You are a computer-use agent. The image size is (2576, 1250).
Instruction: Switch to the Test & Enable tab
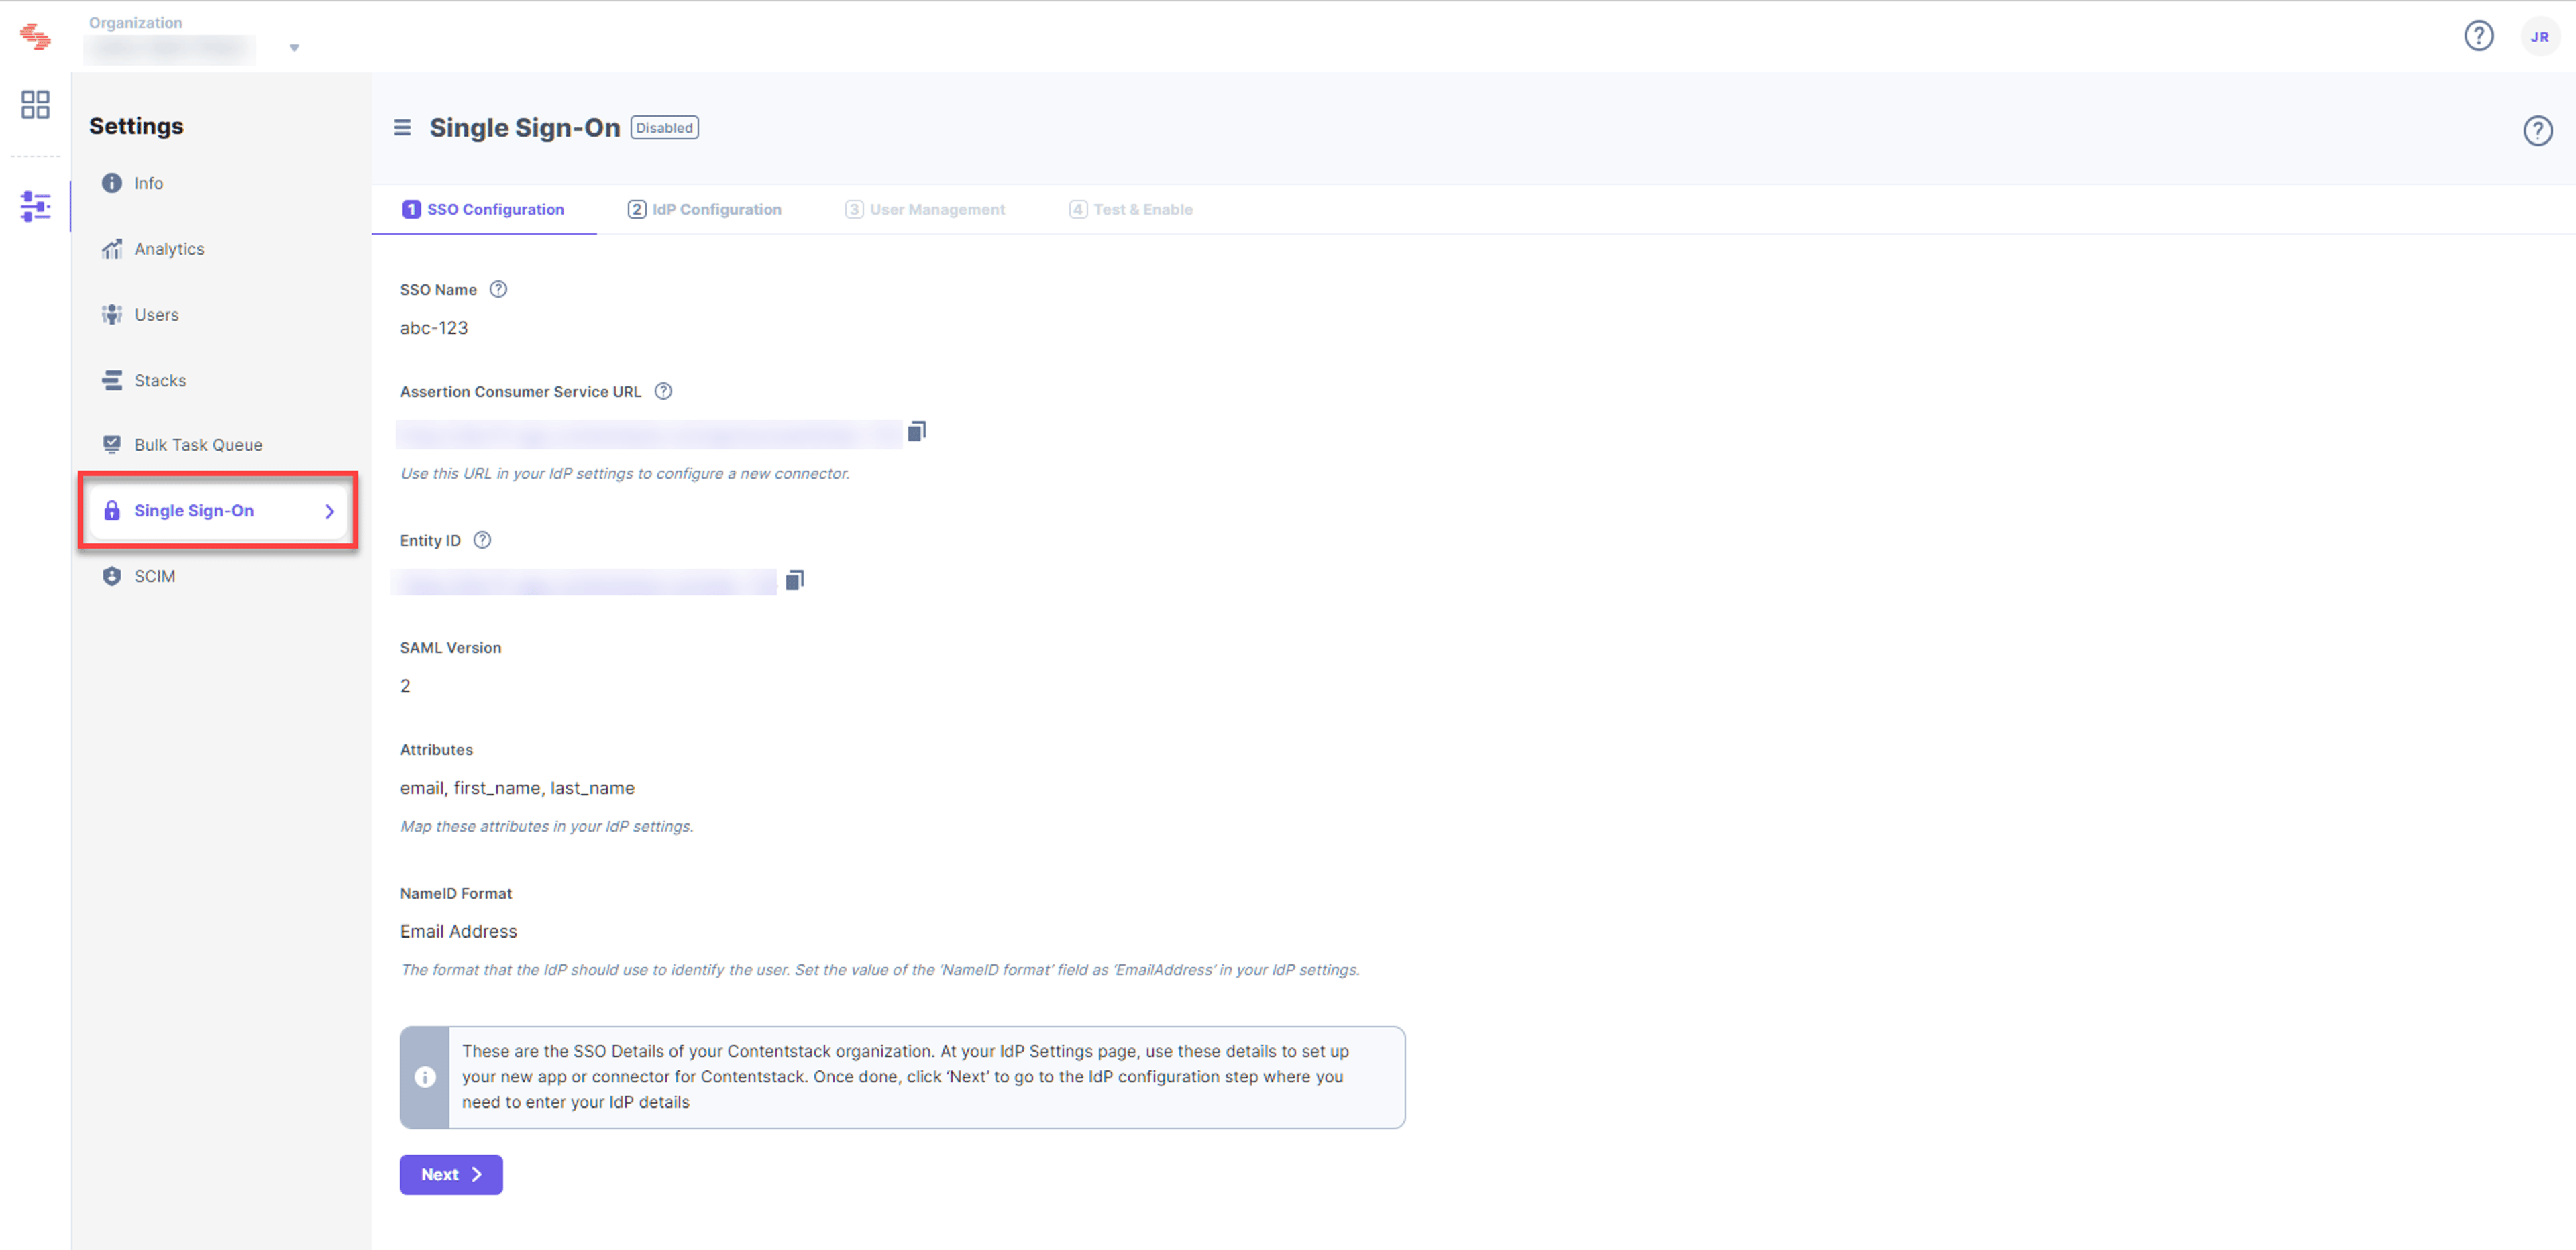[1131, 209]
